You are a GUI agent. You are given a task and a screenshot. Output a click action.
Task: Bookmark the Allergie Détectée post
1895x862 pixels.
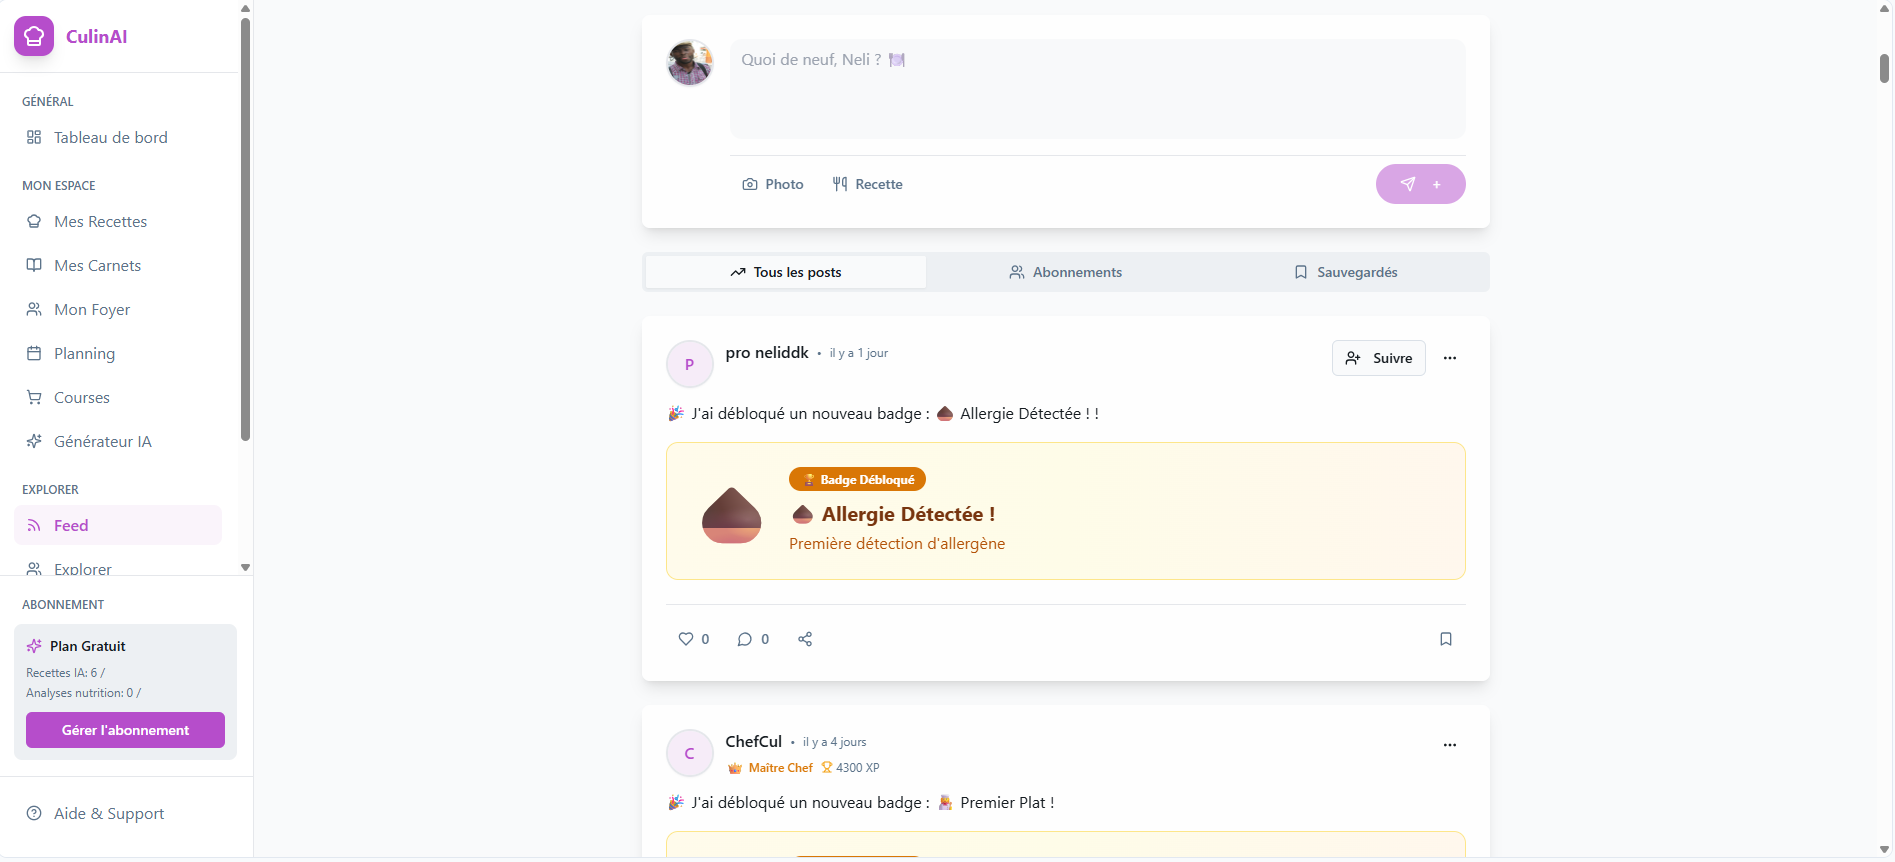tap(1446, 639)
